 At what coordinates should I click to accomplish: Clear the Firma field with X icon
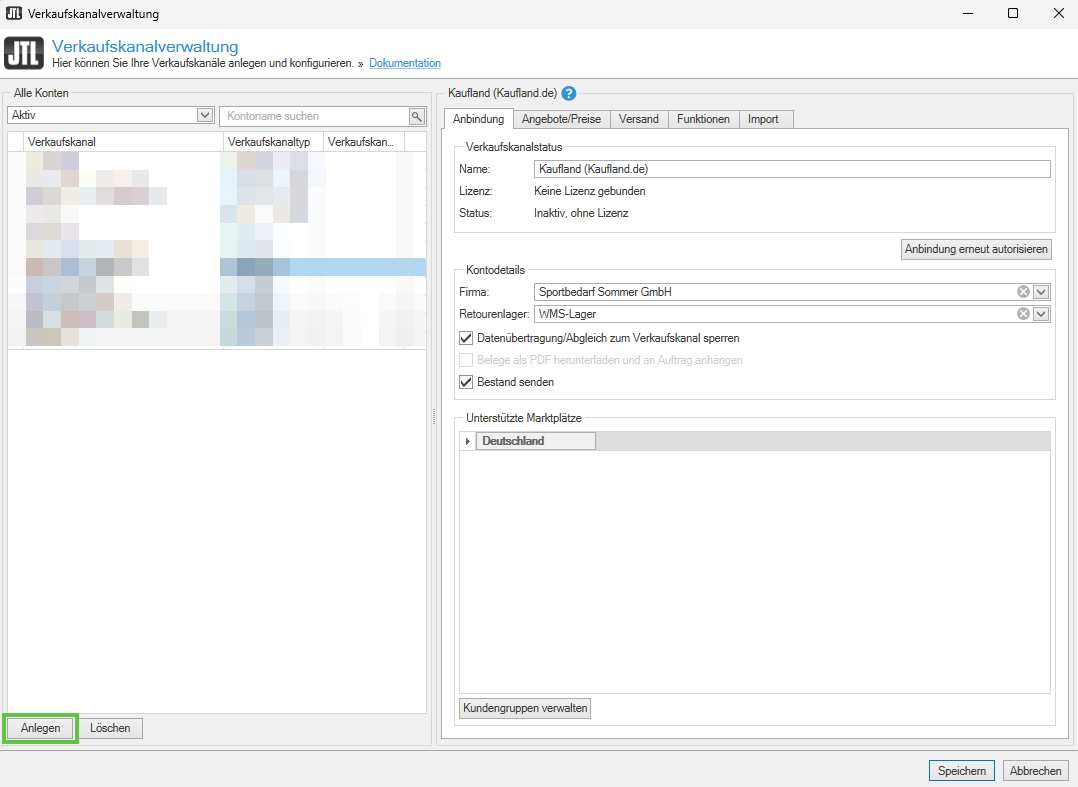(1023, 292)
